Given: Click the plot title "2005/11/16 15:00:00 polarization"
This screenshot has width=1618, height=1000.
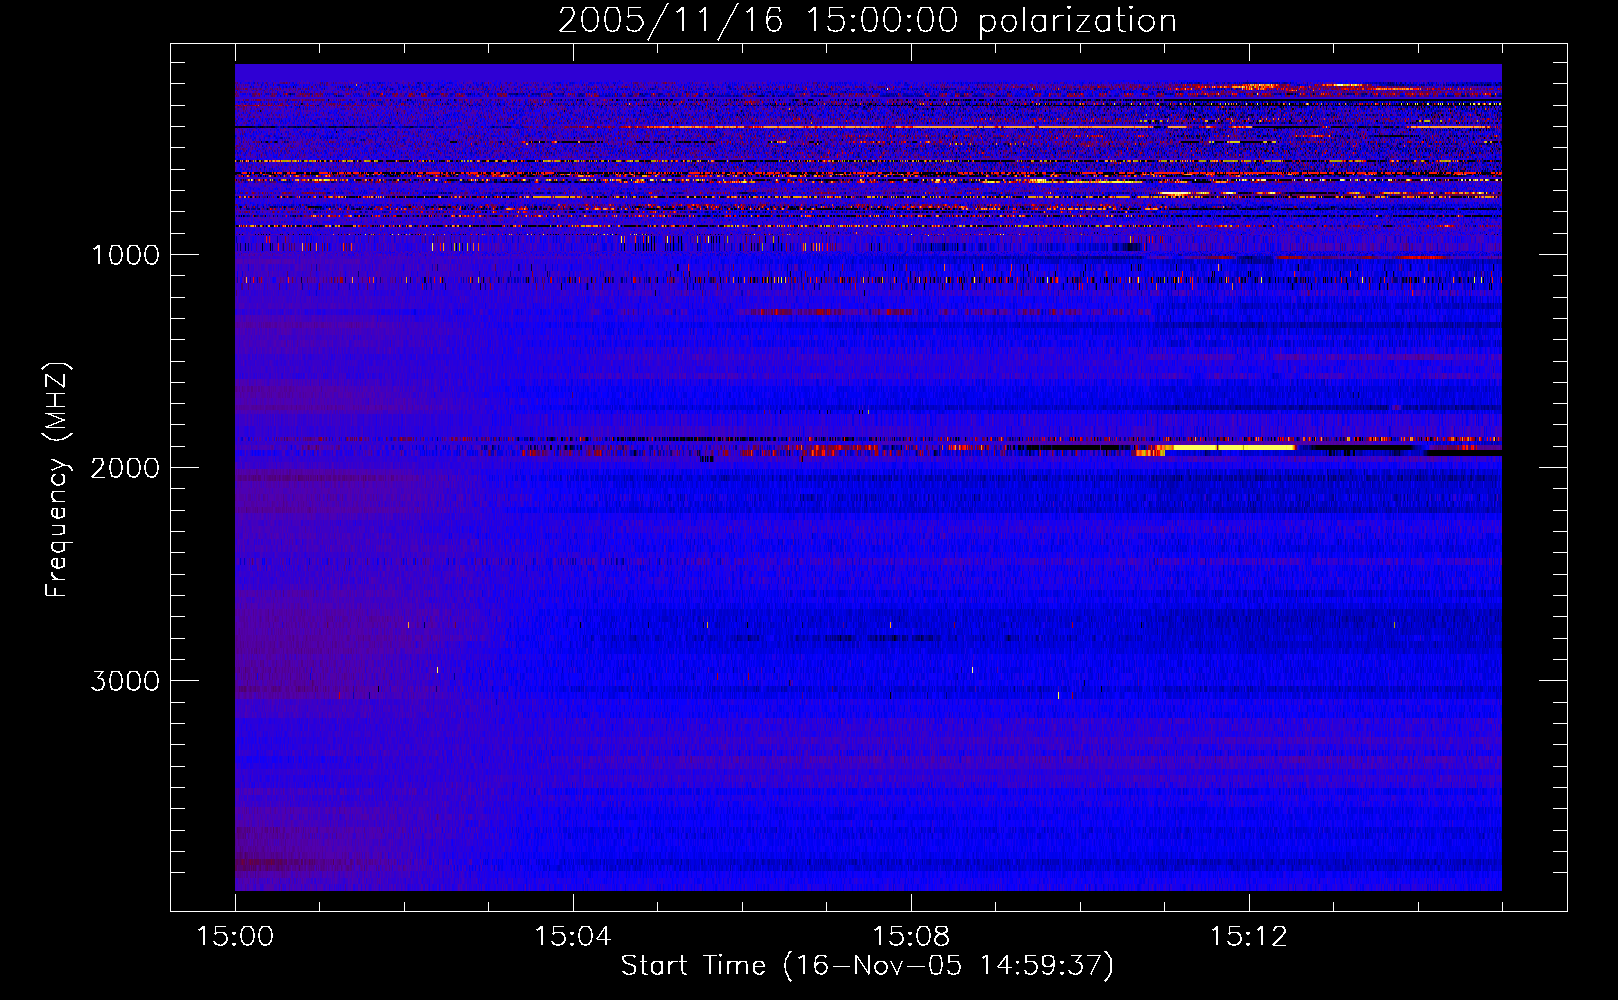Looking at the screenshot, I should pyautogui.click(x=867, y=20).
